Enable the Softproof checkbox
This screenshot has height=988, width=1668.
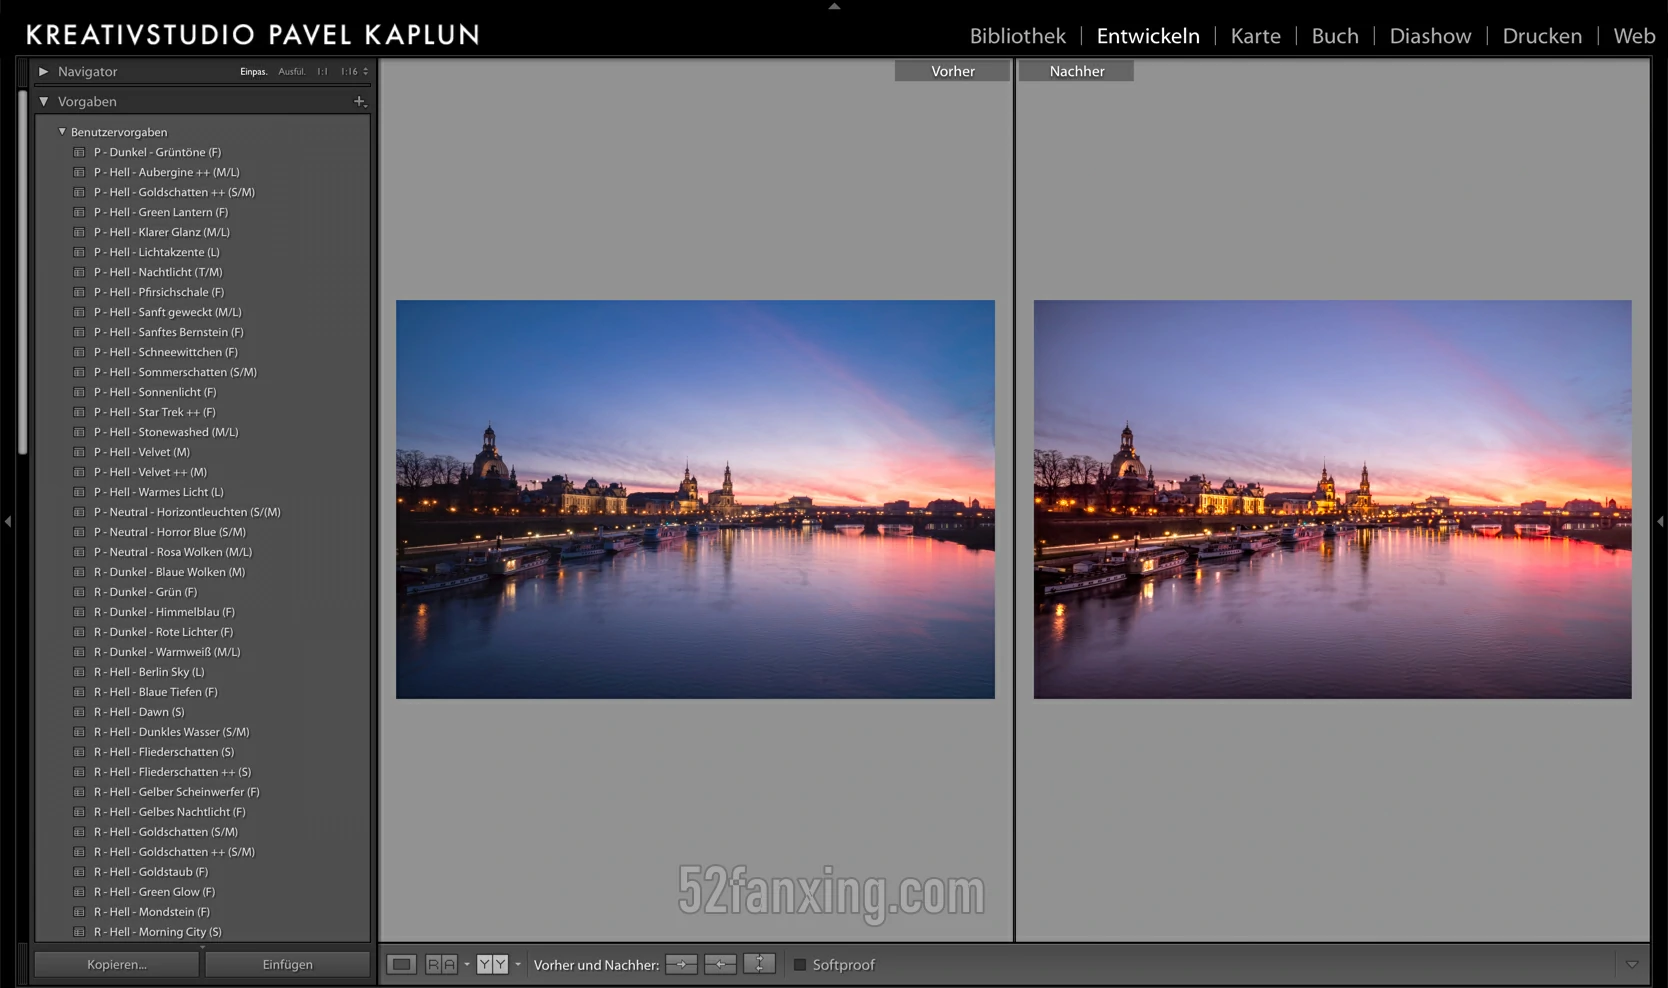(x=800, y=965)
